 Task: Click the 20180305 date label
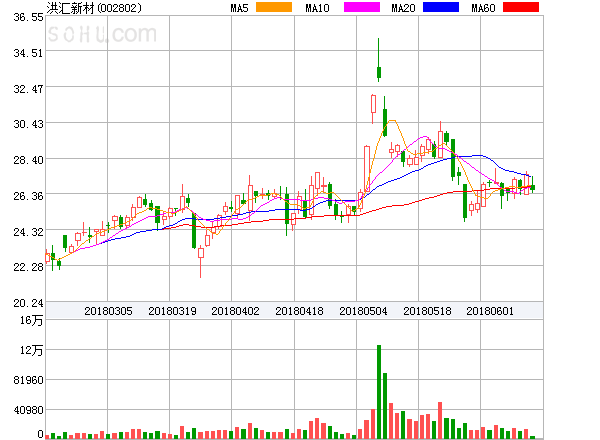(x=108, y=311)
